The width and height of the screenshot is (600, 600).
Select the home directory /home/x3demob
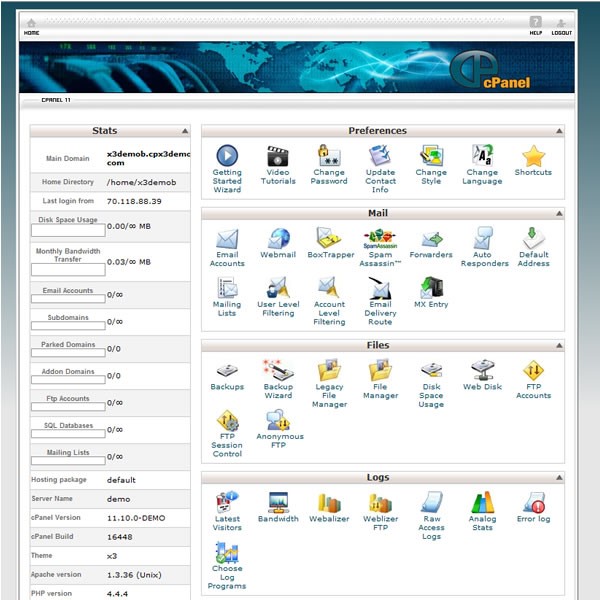[x=141, y=182]
